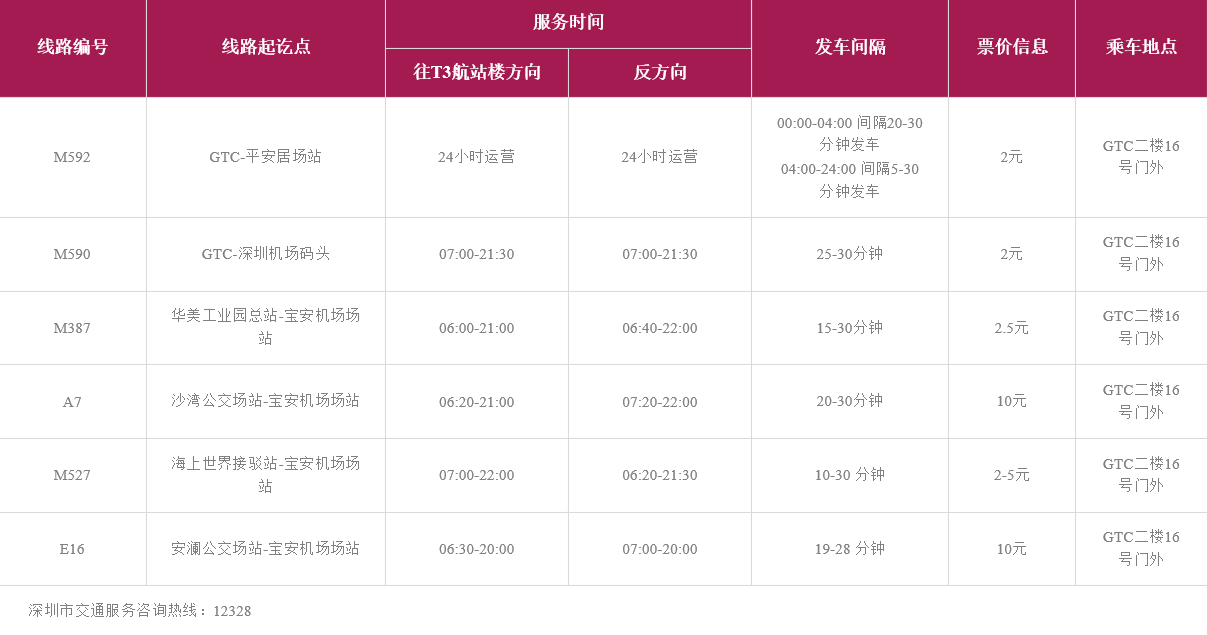Screen dimensions: 1207x635
Task: Select route number A7
Action: pyautogui.click(x=72, y=402)
